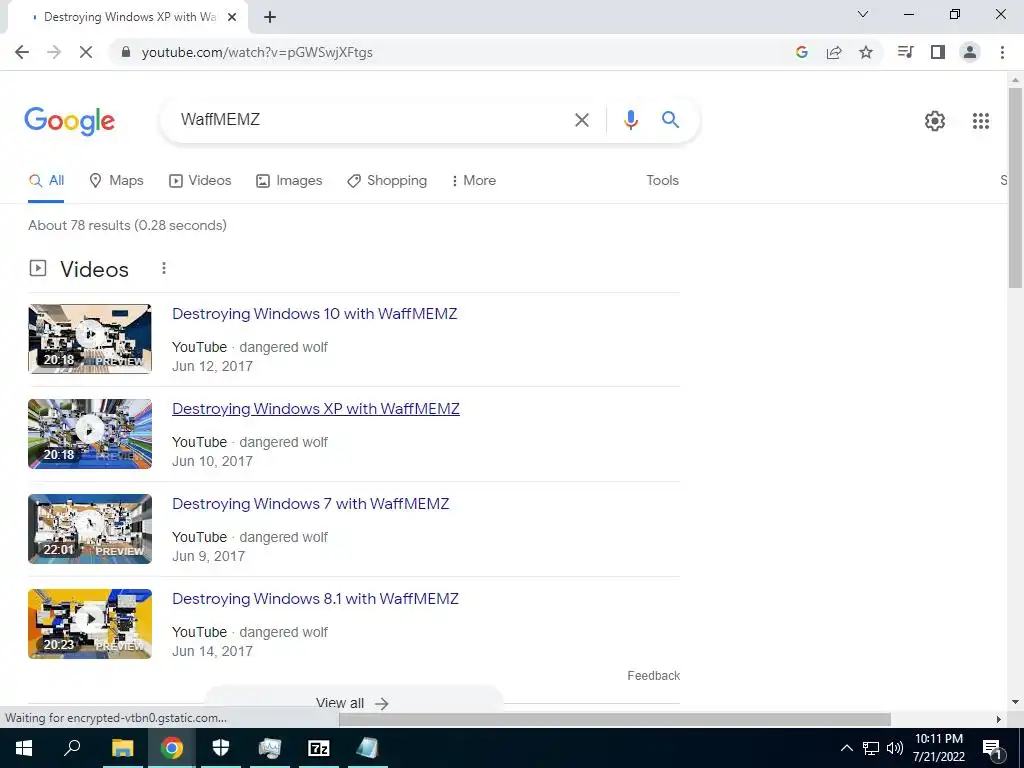1024x768 pixels.
Task: Open the Chrome side panel
Action: tap(938, 52)
